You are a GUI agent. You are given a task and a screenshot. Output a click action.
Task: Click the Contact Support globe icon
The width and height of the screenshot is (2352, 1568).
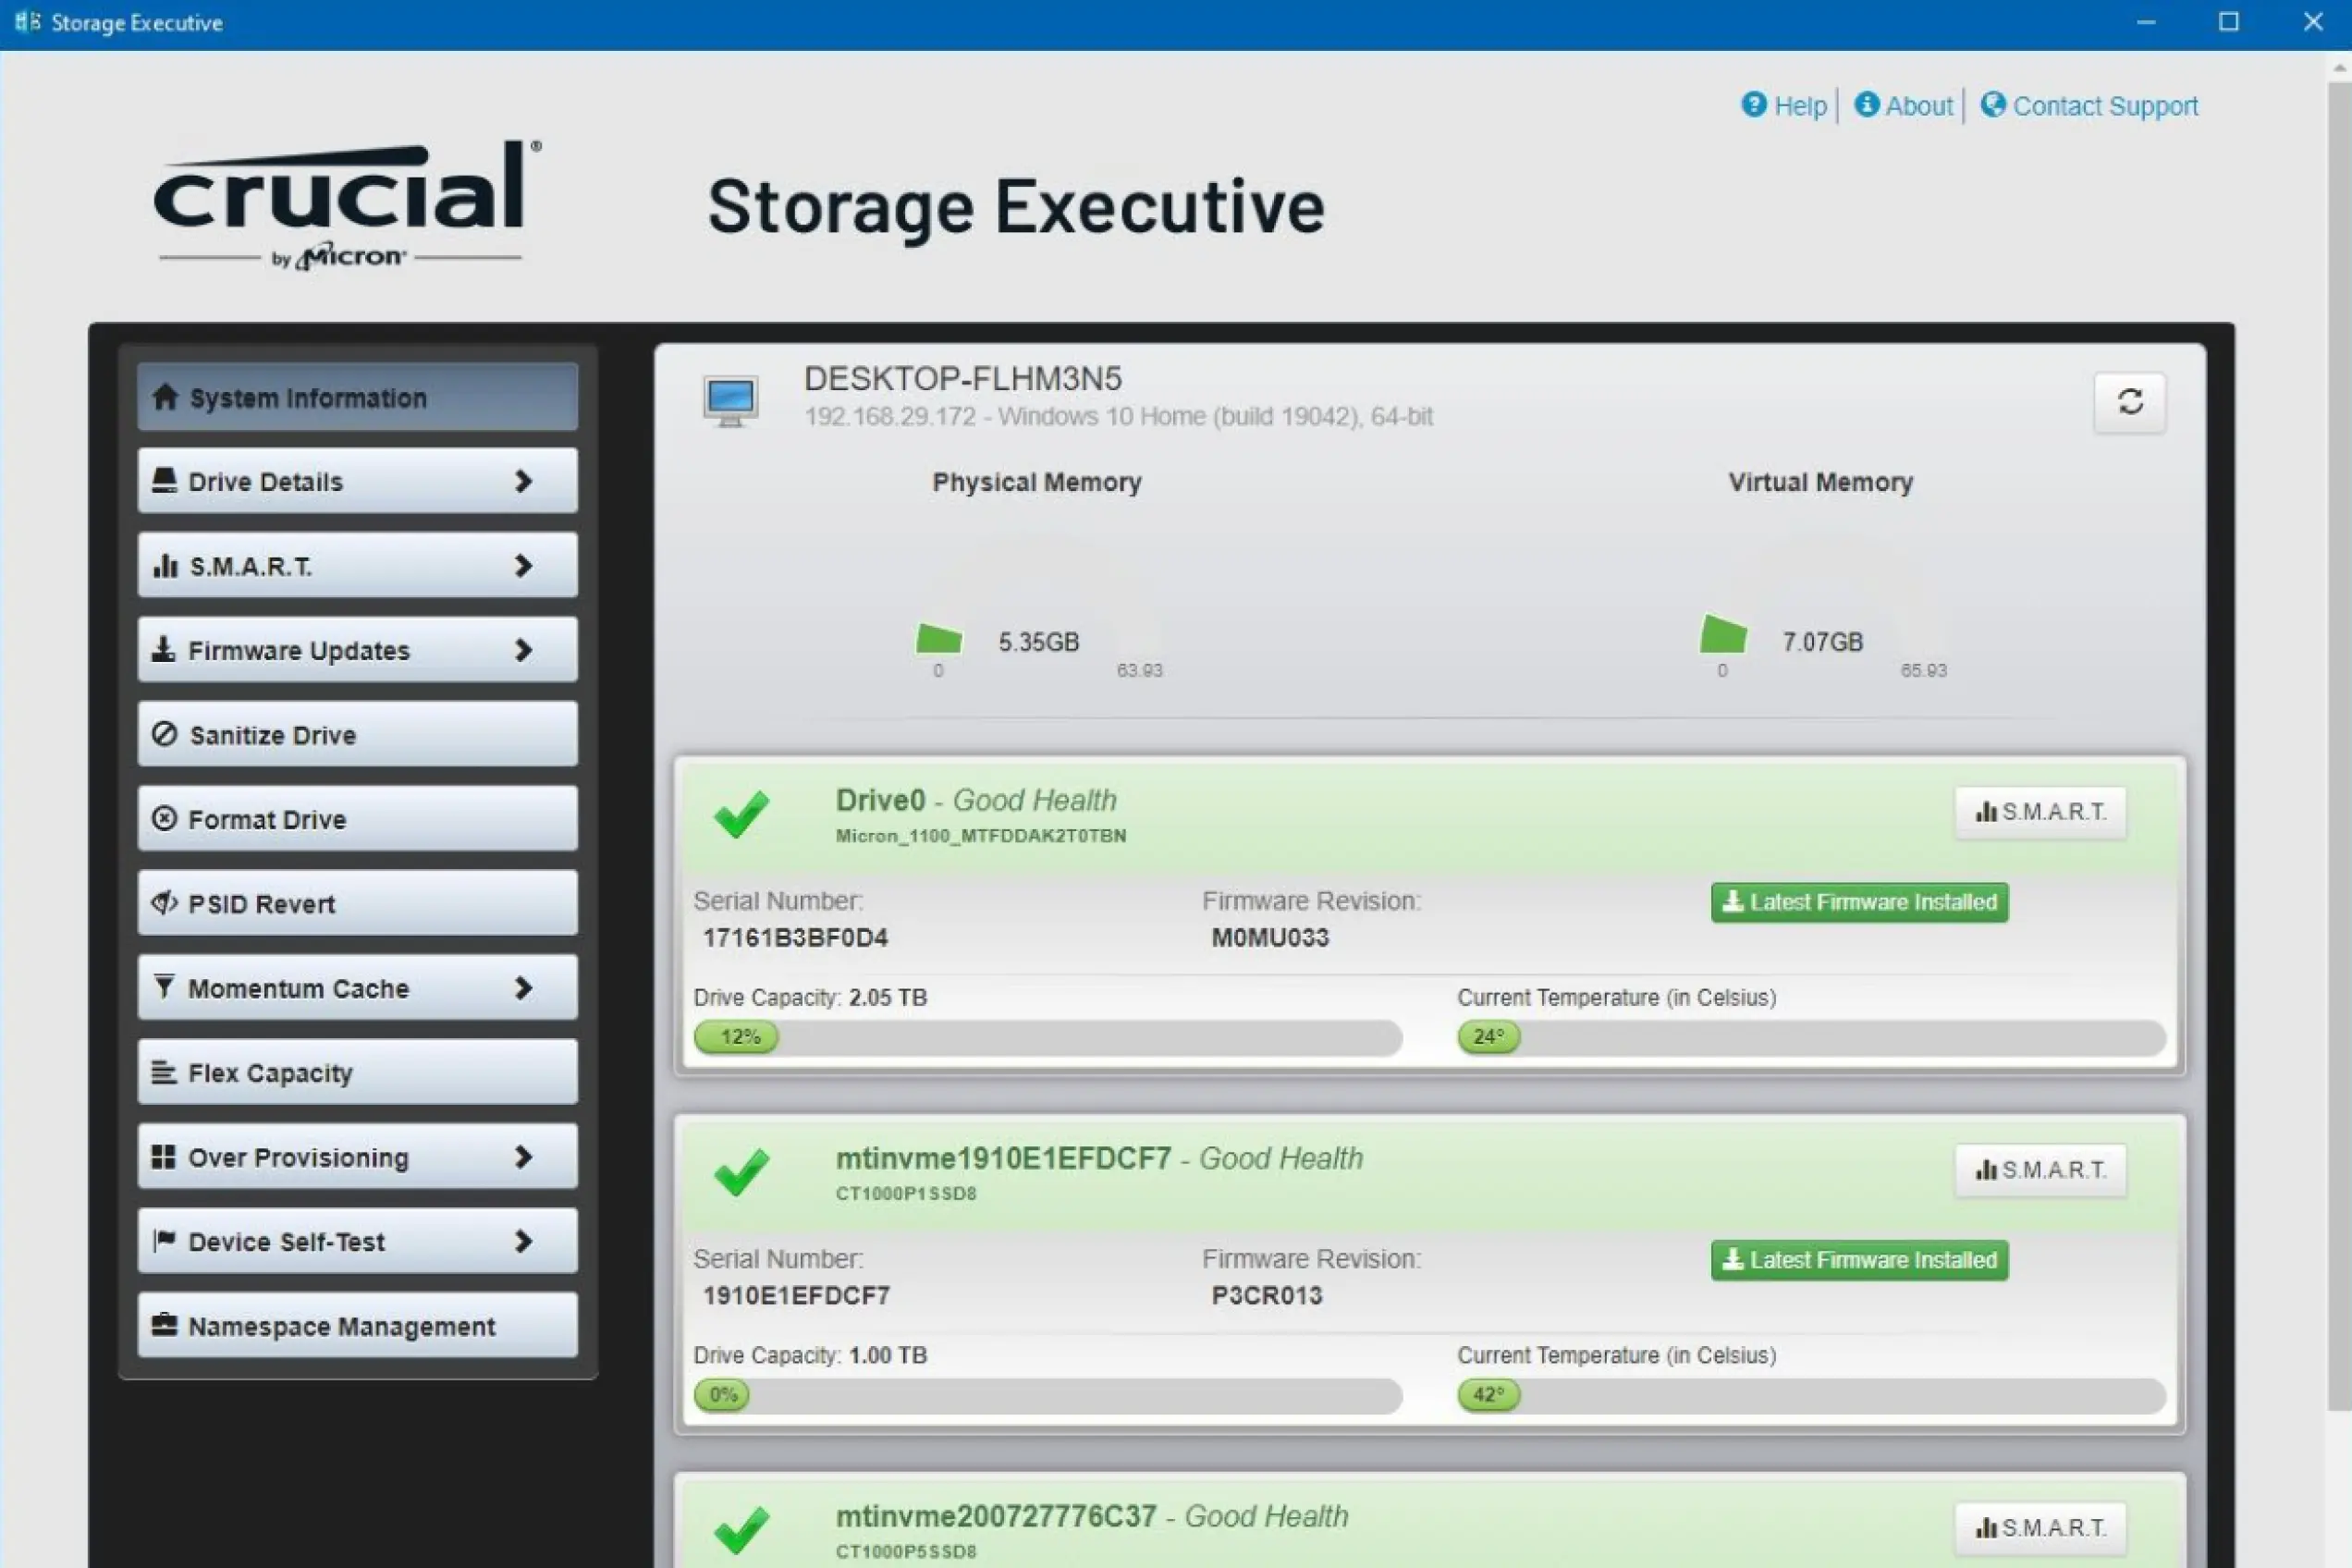tap(1992, 105)
